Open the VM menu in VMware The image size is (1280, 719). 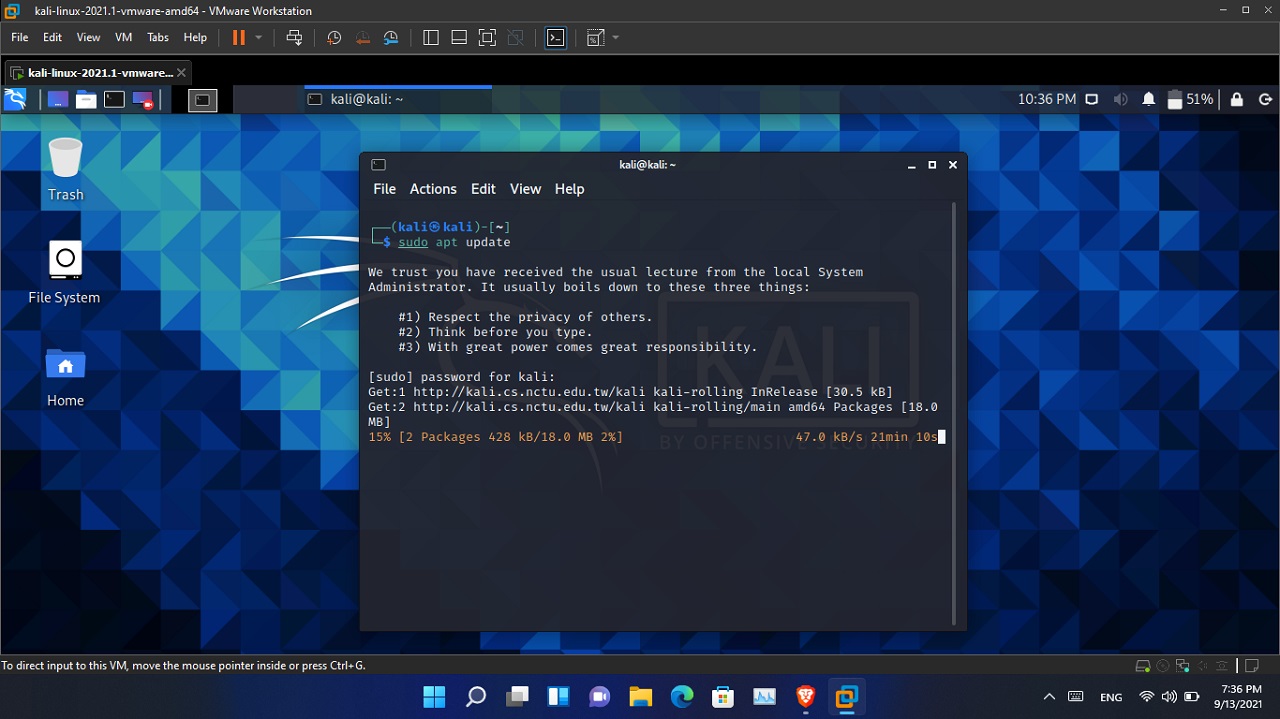(x=123, y=37)
